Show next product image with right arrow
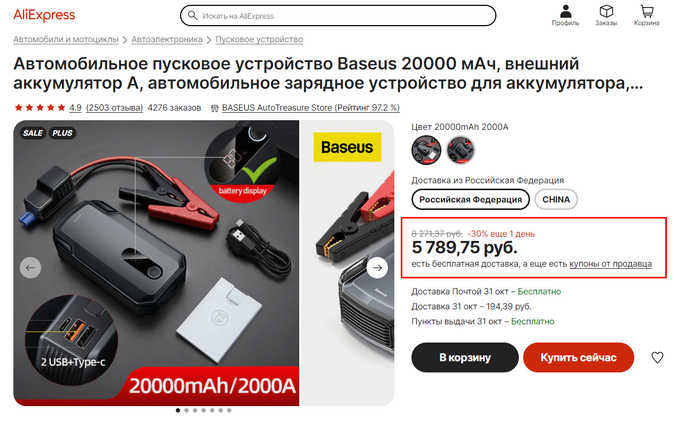 [377, 267]
